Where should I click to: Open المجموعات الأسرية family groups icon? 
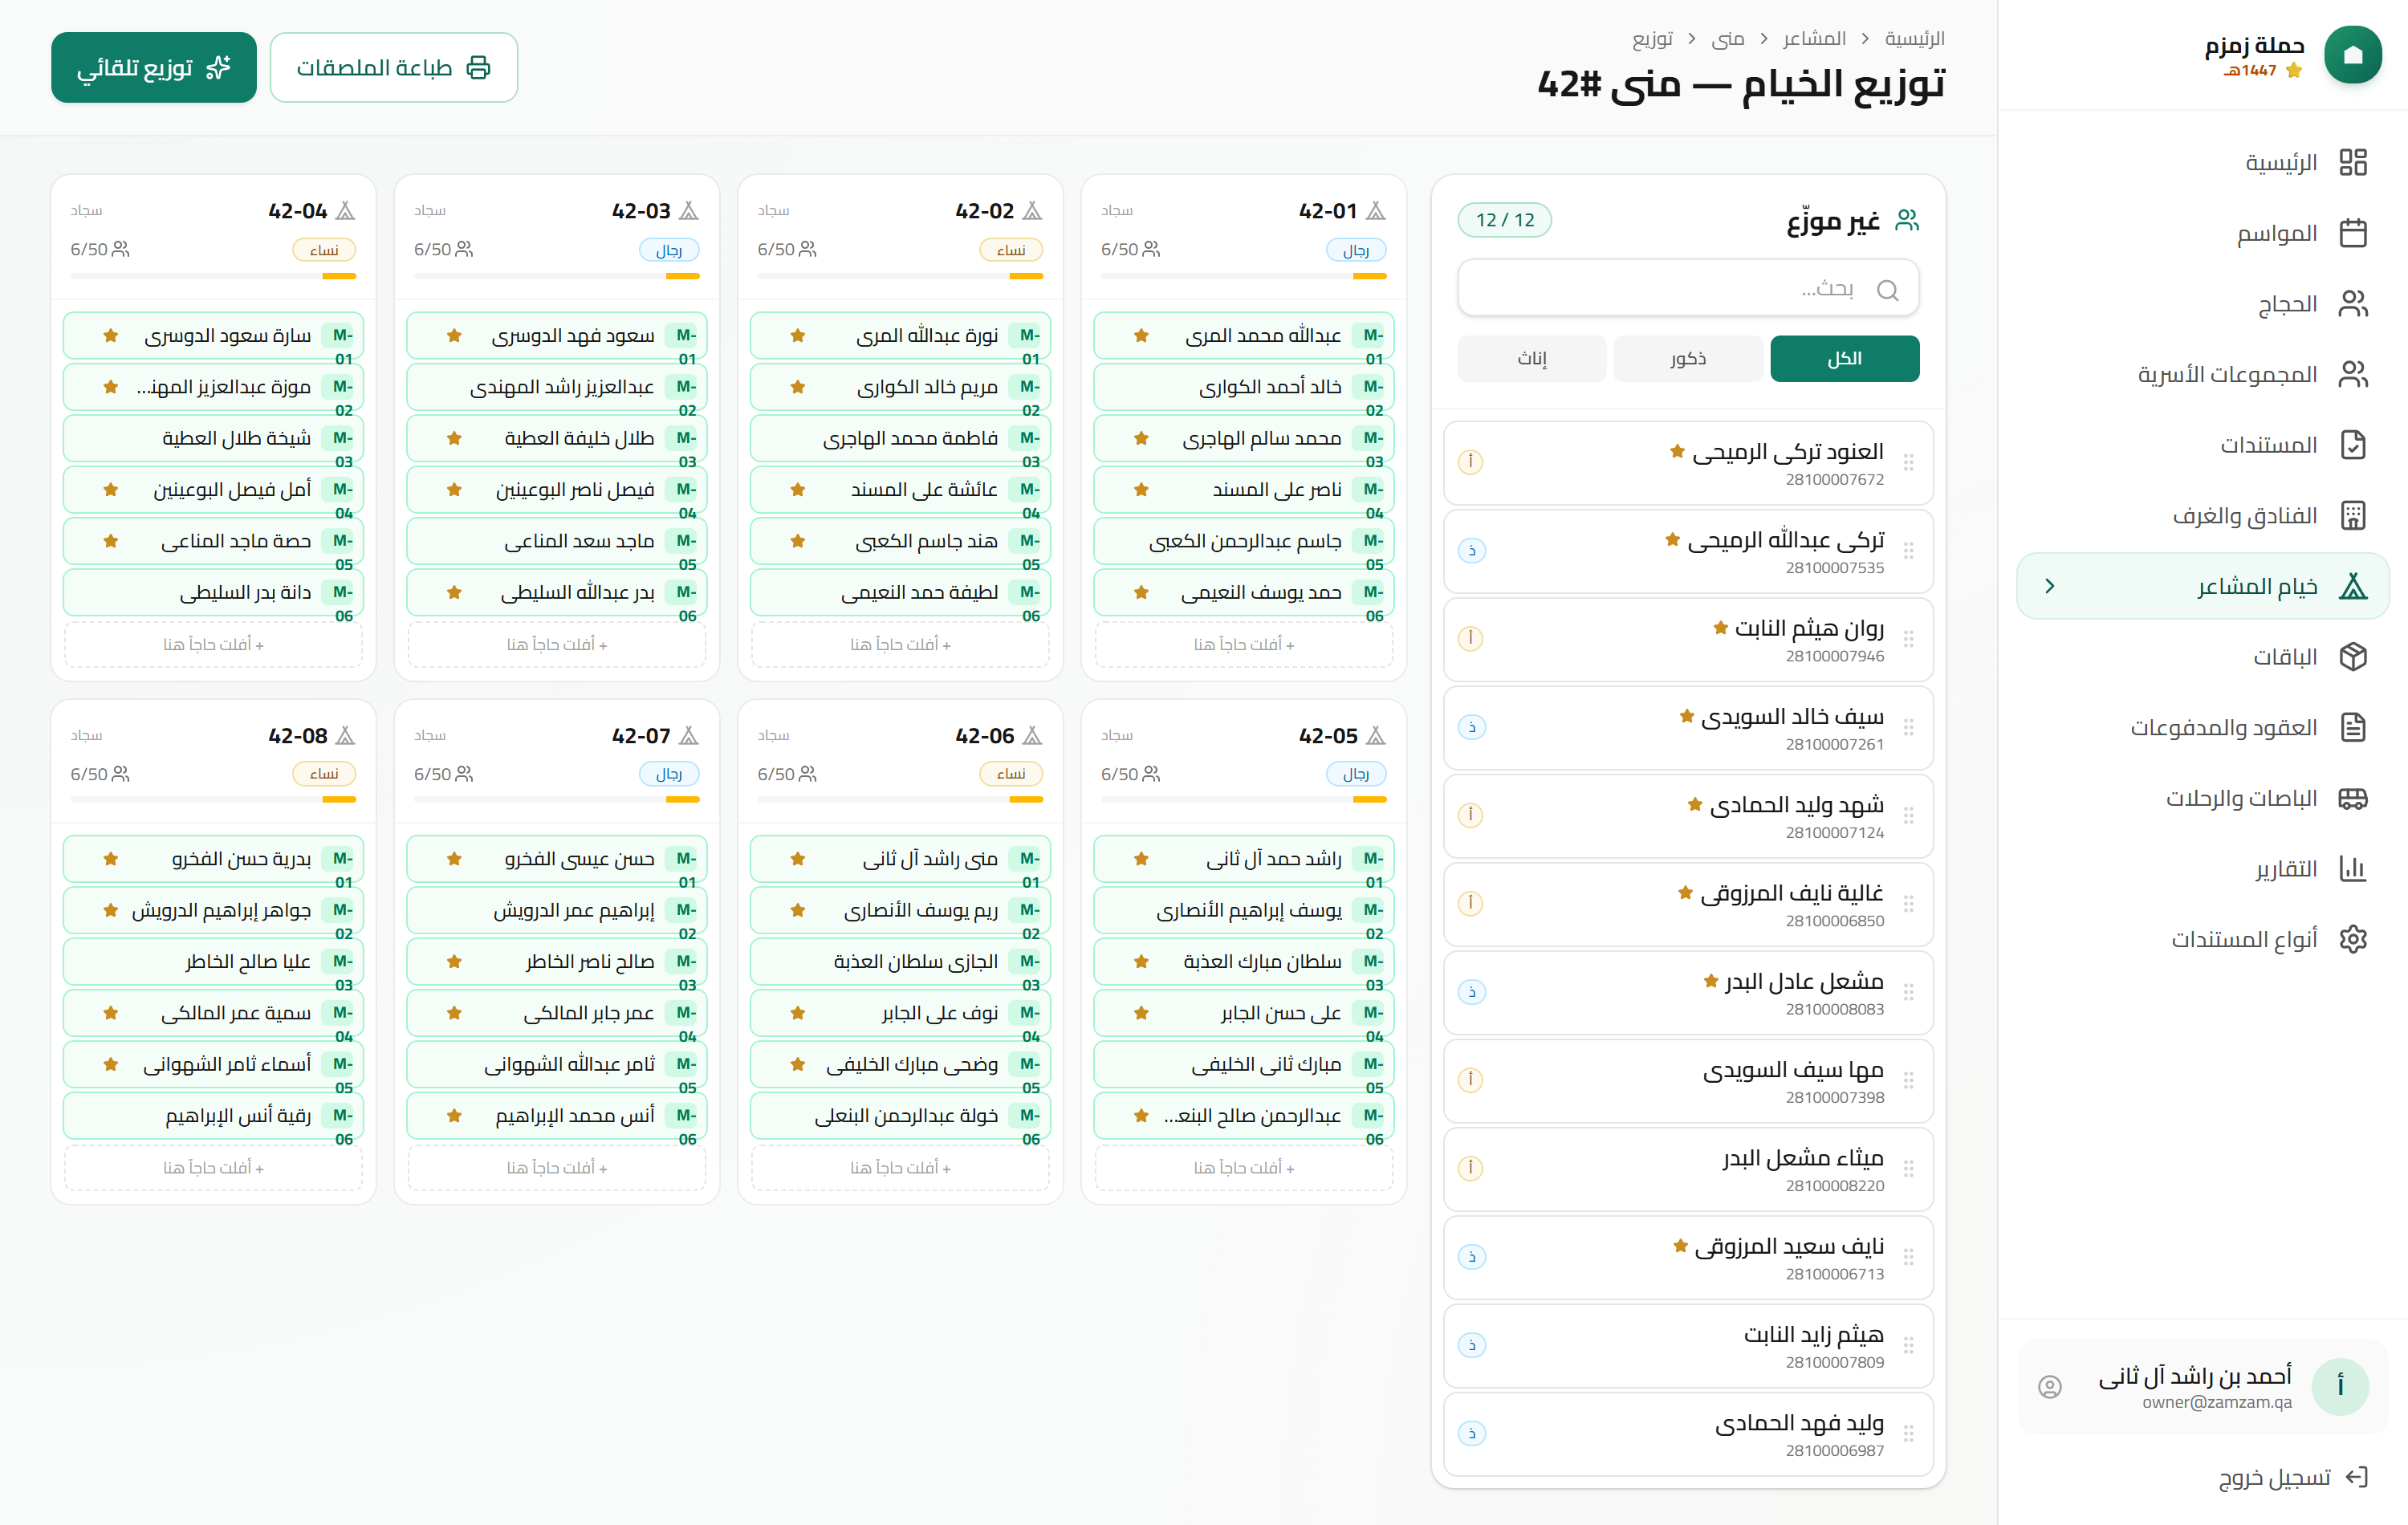2353,374
